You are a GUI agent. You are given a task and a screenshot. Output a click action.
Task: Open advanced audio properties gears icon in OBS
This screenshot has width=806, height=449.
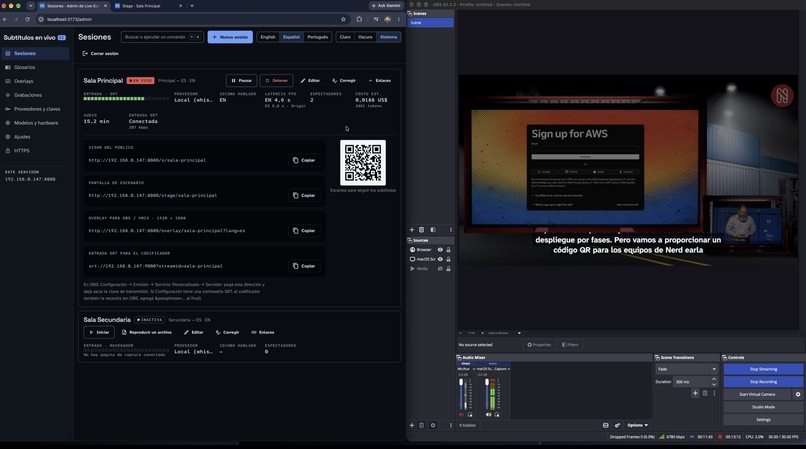click(617, 425)
